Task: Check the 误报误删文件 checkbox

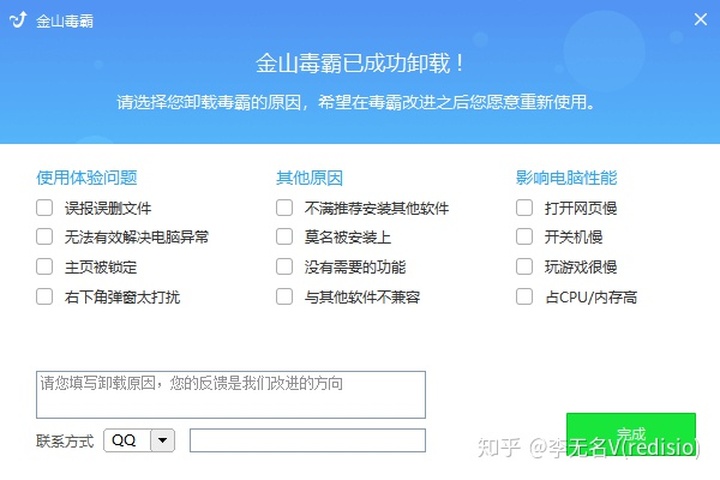Action: [x=45, y=208]
